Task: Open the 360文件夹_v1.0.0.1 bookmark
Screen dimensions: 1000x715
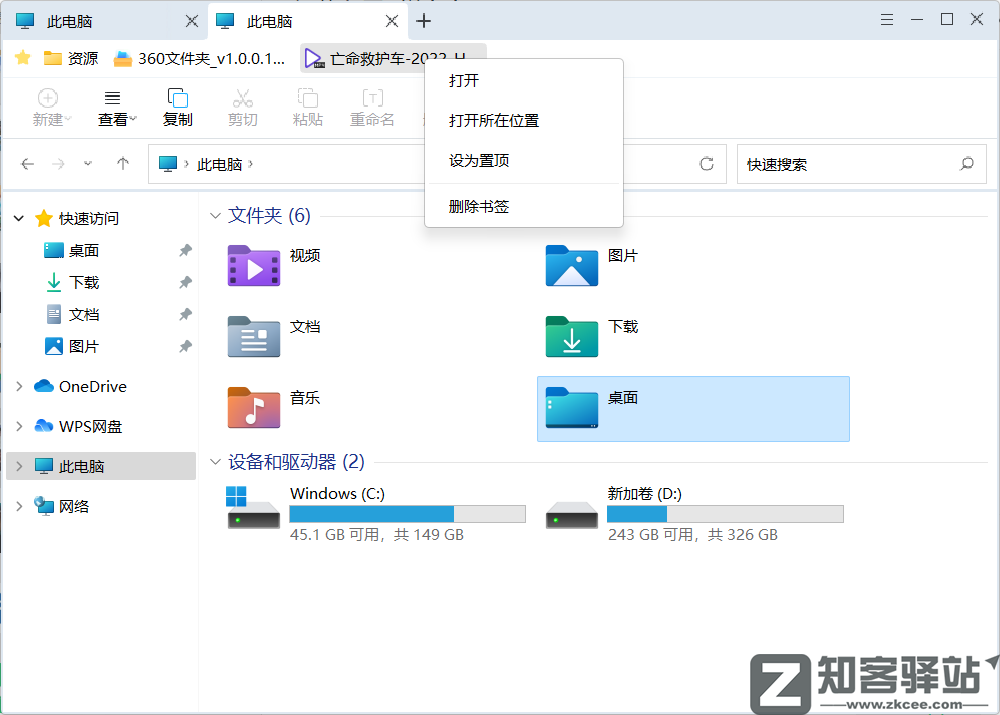Action: [x=181, y=58]
